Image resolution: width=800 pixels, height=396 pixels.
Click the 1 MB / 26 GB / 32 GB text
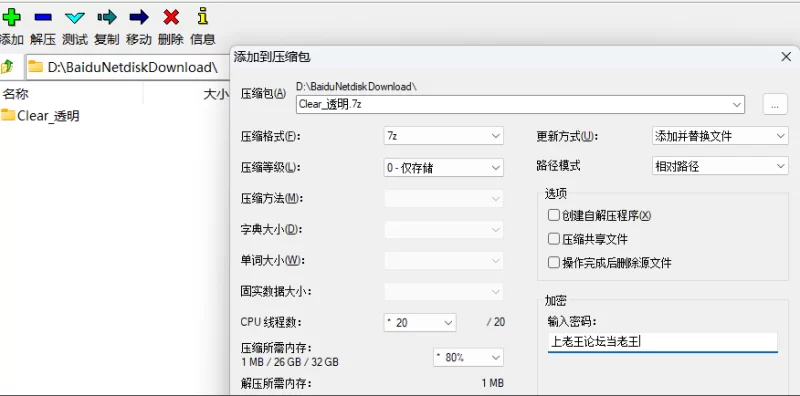[x=289, y=362]
